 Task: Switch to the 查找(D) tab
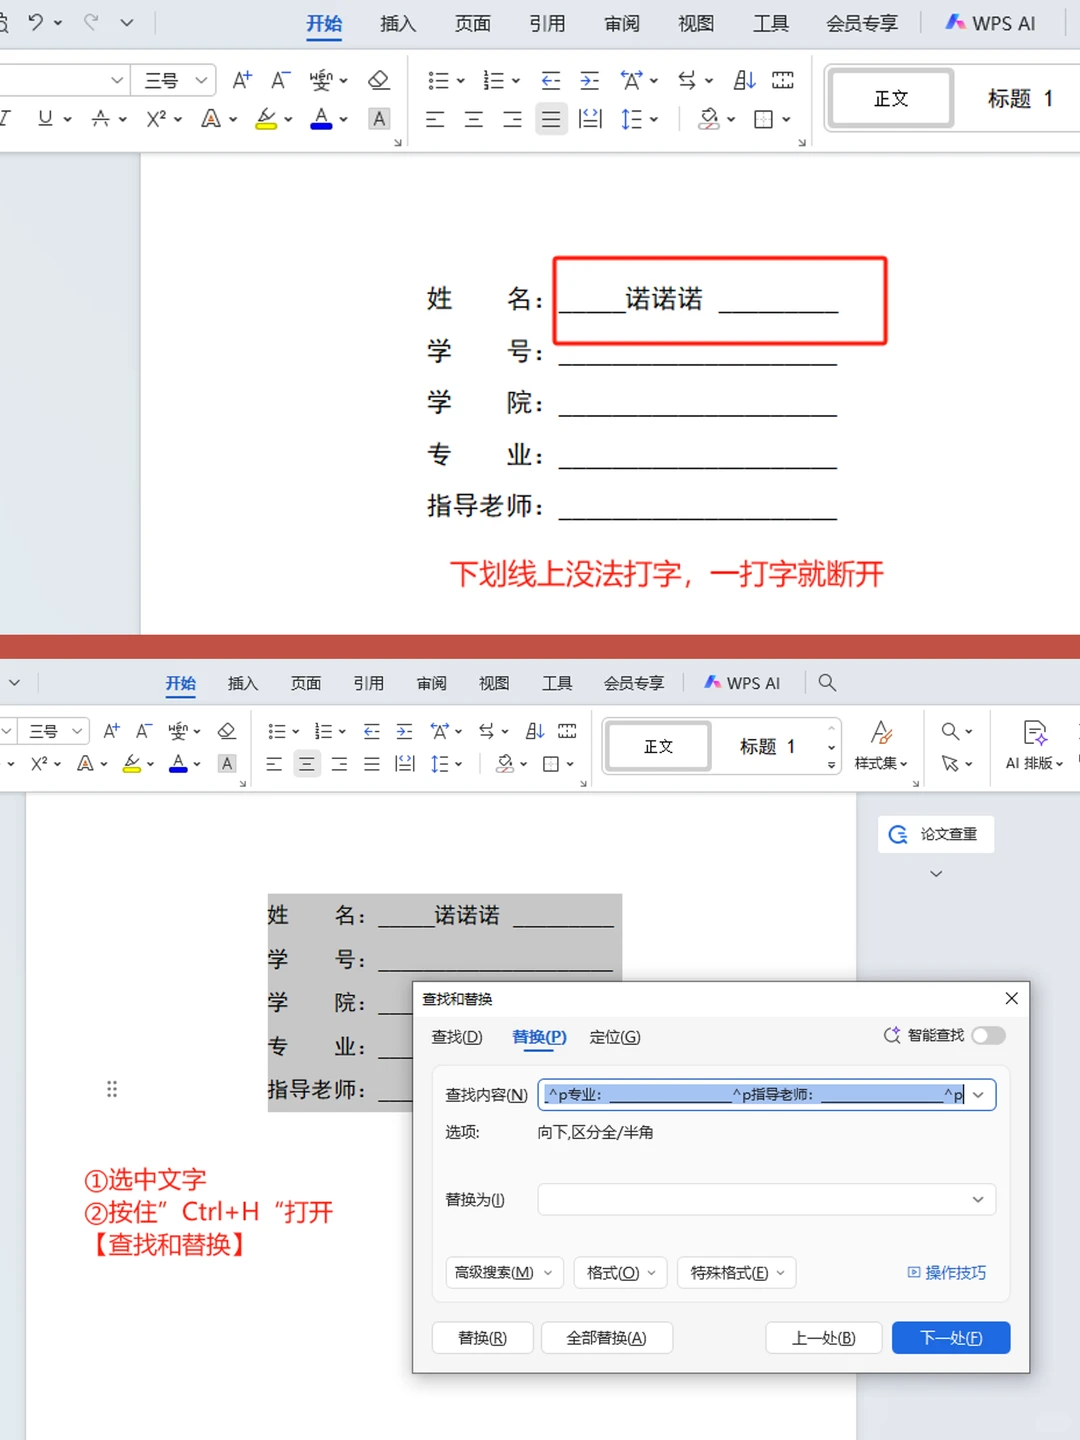point(457,1038)
